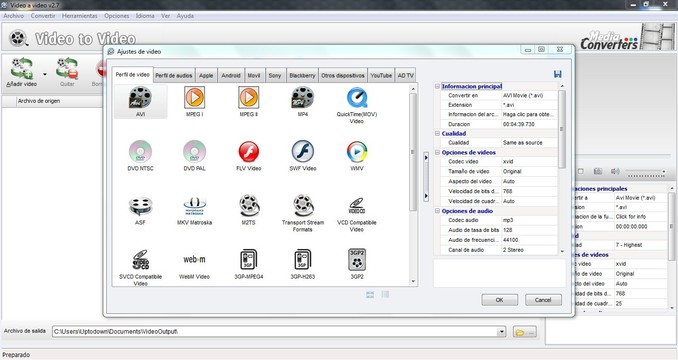Select the AVI video profile icon
The image size is (678, 360).
coord(141,97)
